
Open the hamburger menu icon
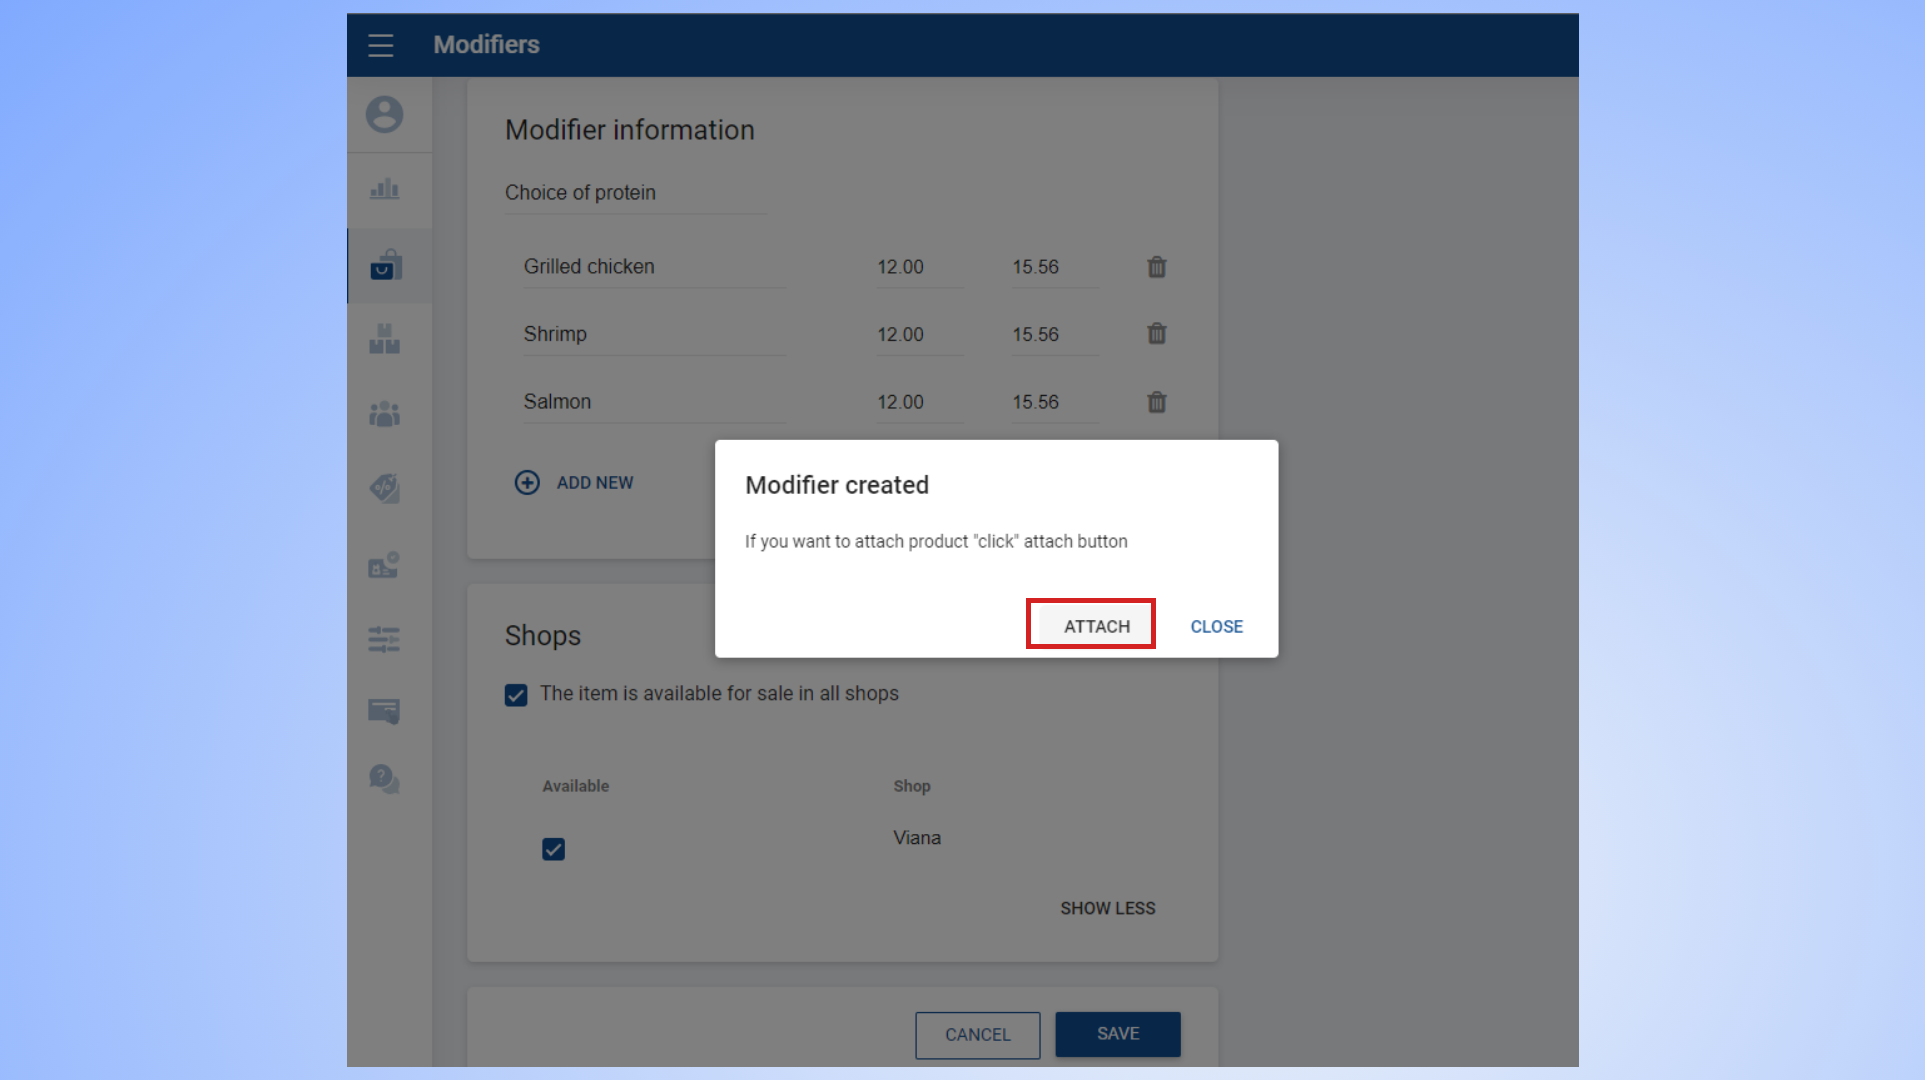(380, 45)
